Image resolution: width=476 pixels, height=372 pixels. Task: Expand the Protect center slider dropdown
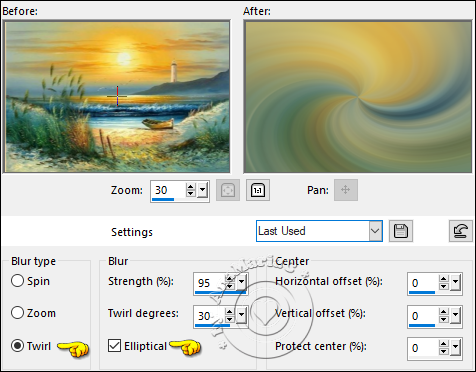click(455, 348)
